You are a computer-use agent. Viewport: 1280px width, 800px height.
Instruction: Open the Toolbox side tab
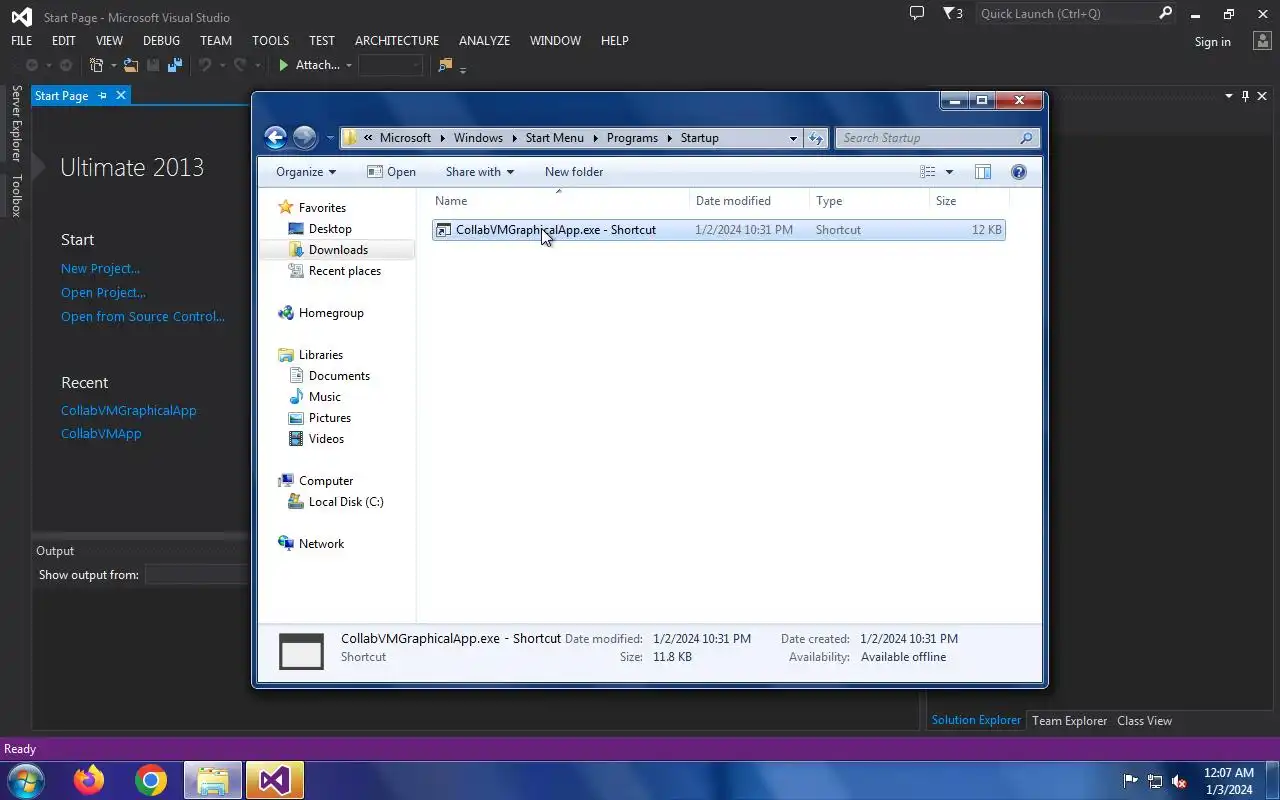pyautogui.click(x=16, y=196)
